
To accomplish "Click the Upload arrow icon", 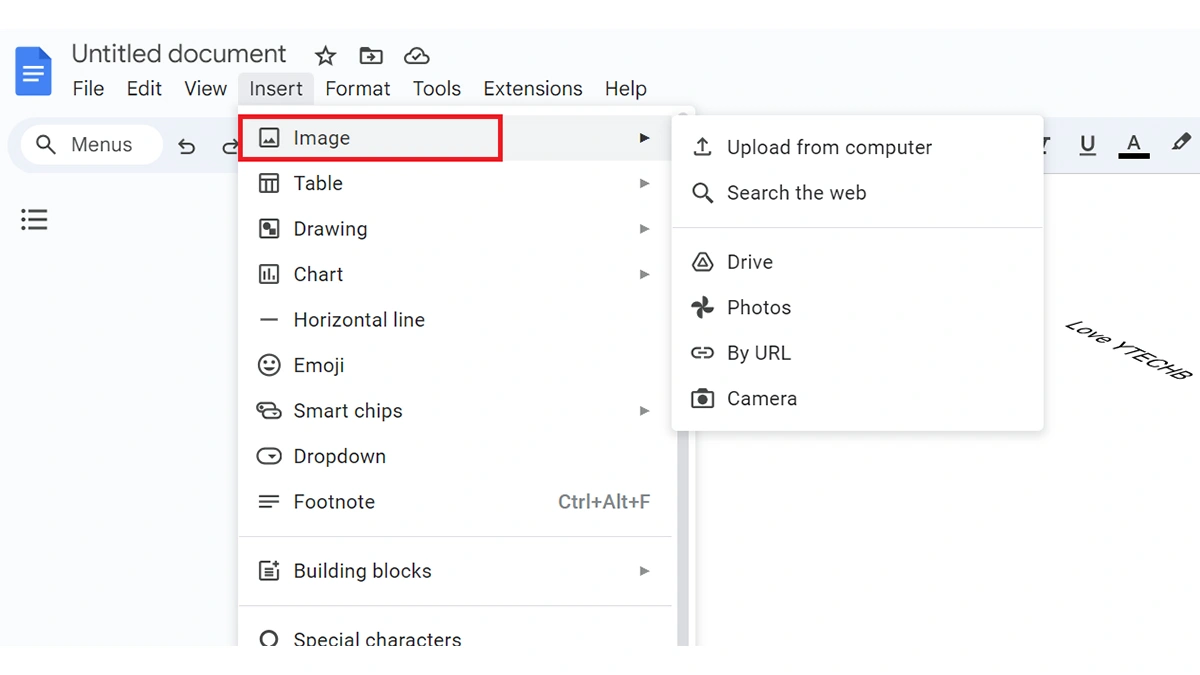I will [x=703, y=147].
